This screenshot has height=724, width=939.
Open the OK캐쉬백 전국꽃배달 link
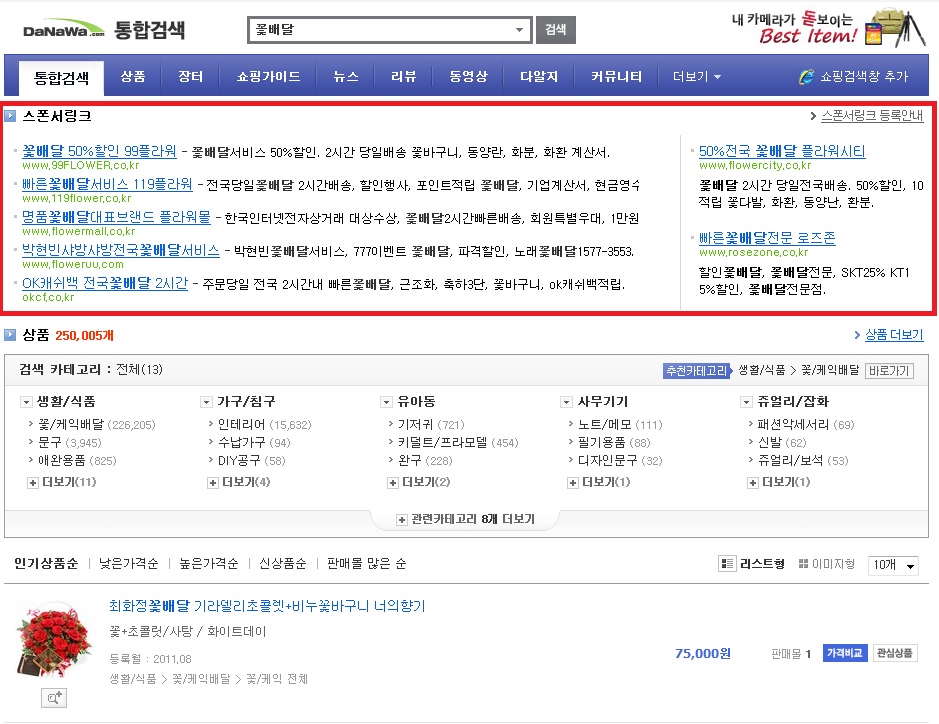[105, 283]
